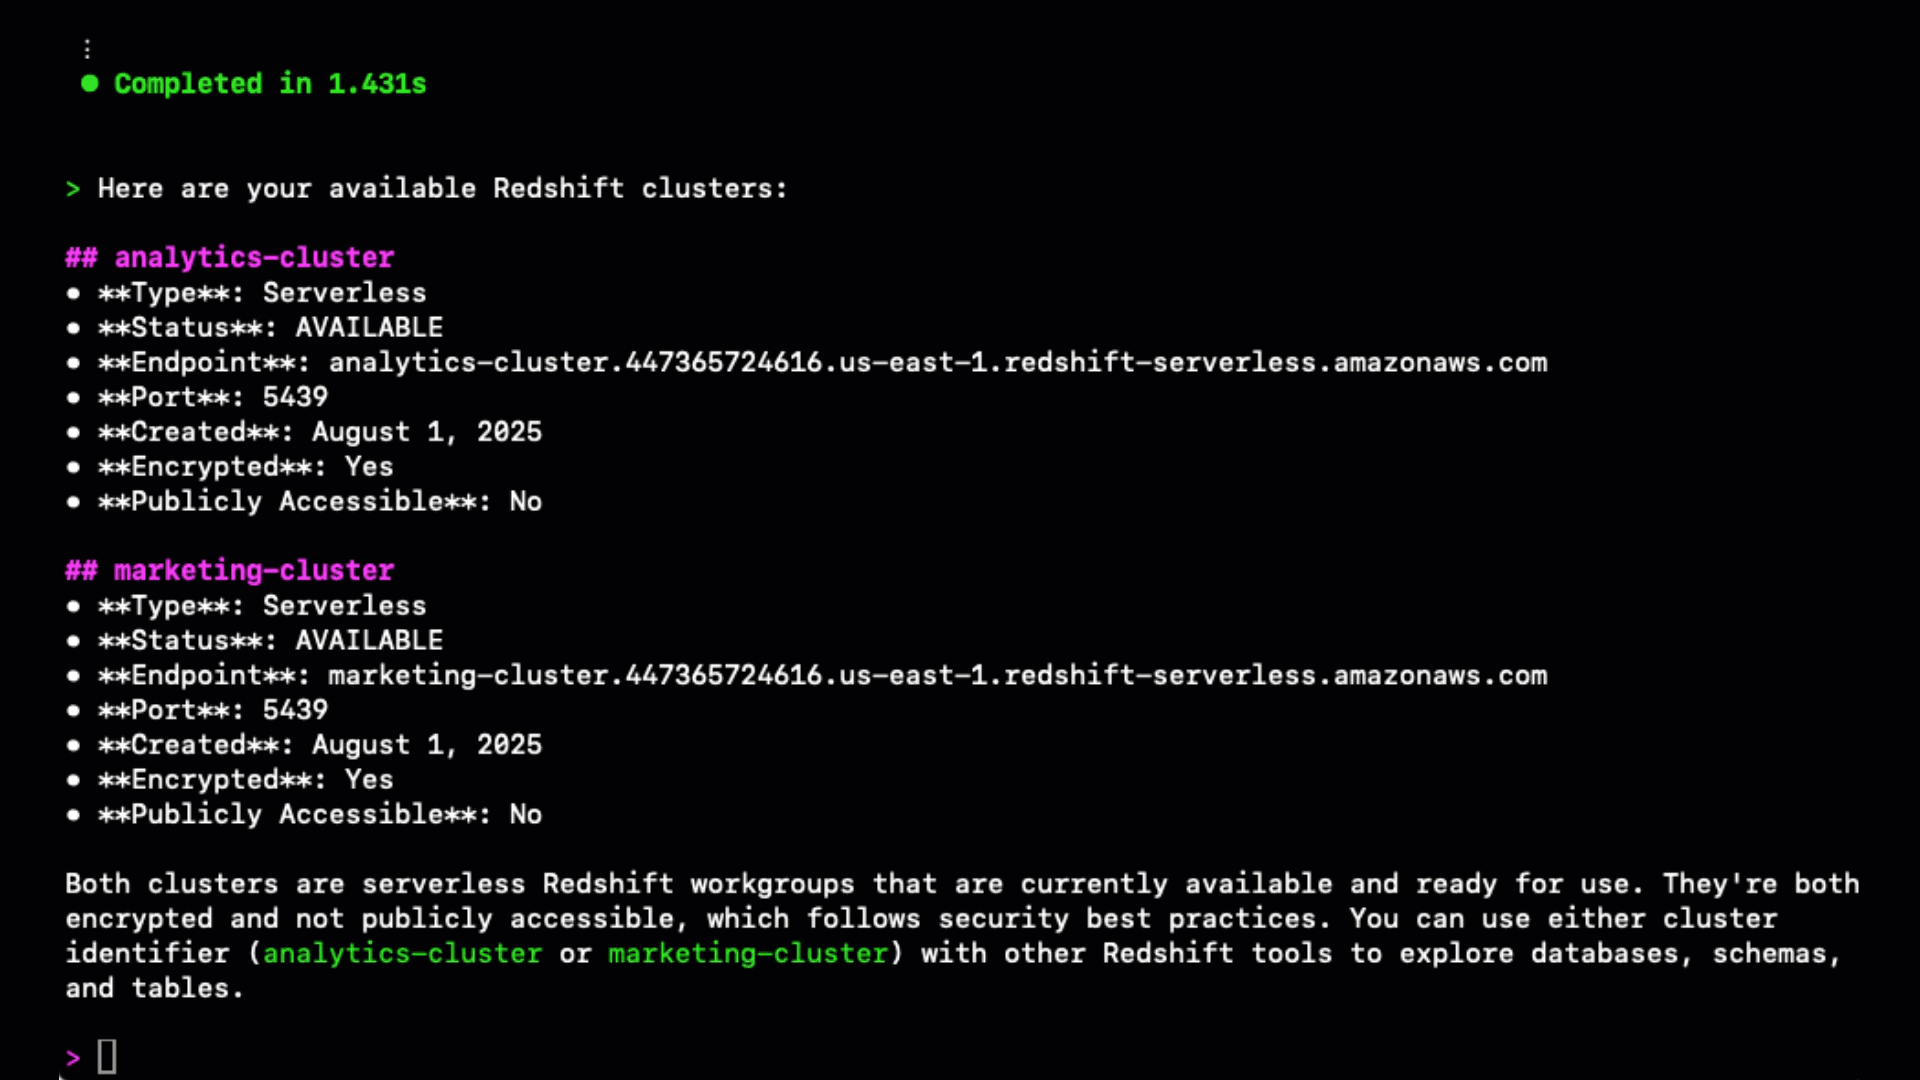Click the '##' marker before analytics-cluster
The image size is (1920, 1080).
(81, 257)
